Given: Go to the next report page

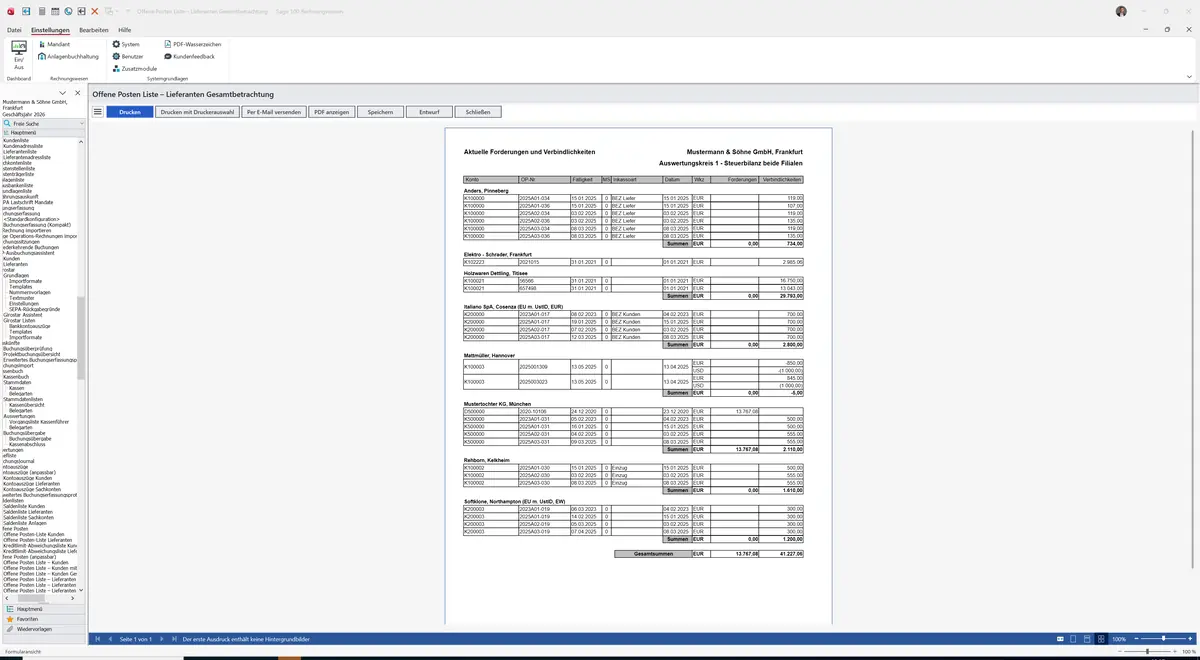Looking at the screenshot, I should coord(161,639).
